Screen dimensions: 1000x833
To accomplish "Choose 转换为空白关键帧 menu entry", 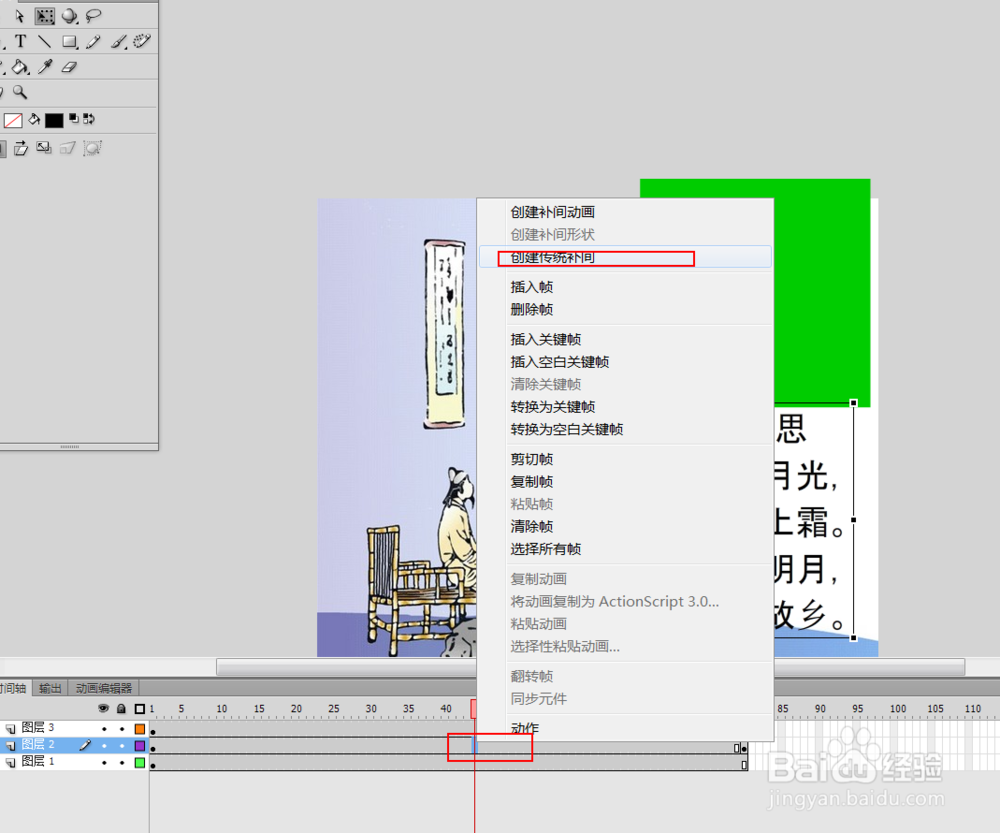I will 625,429.
